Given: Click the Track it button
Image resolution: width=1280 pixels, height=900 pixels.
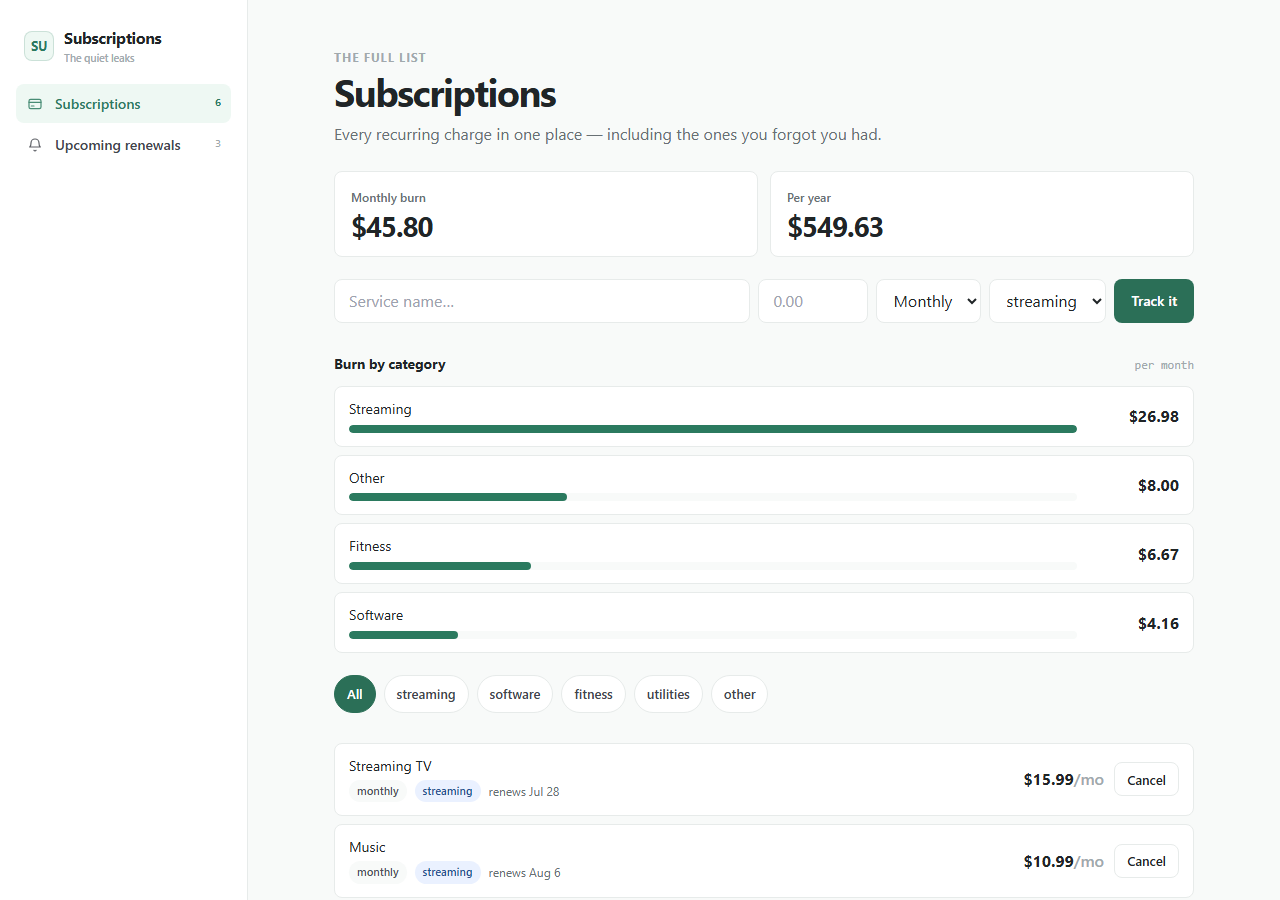Looking at the screenshot, I should pyautogui.click(x=1153, y=301).
